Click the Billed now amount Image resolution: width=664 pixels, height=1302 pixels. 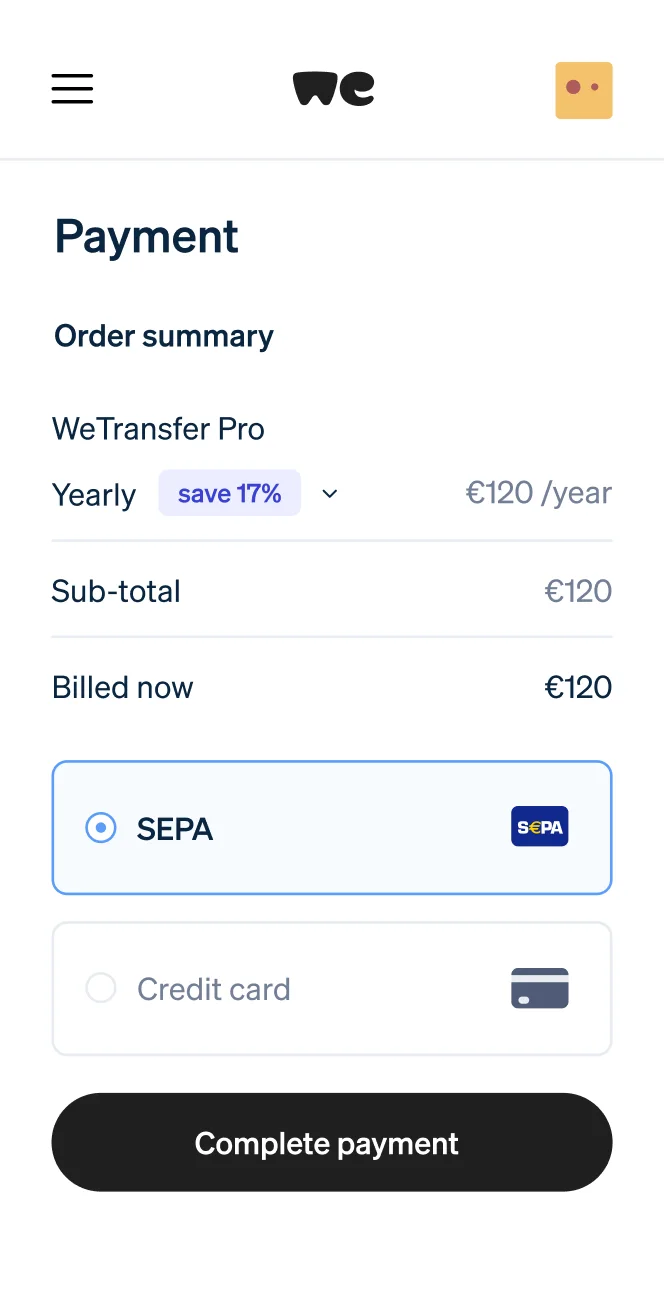coord(578,687)
